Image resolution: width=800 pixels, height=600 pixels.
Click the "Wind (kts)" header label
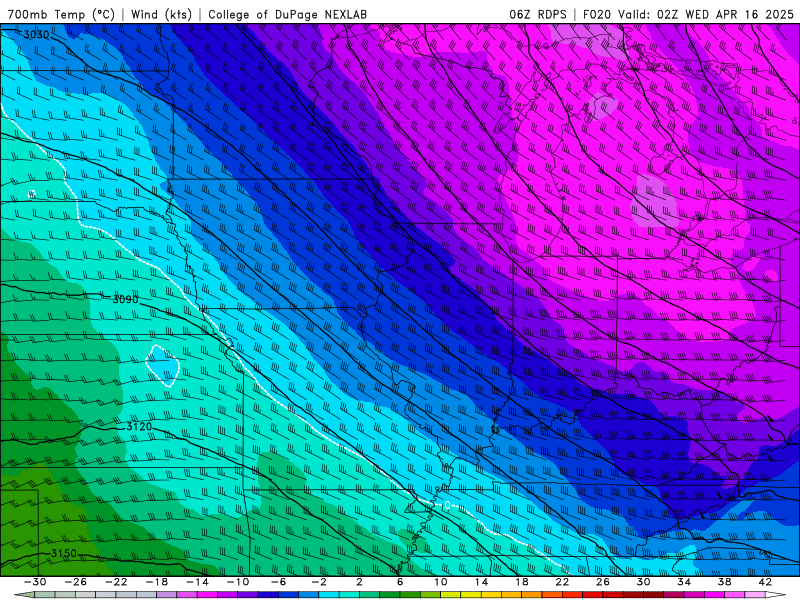pyautogui.click(x=161, y=14)
